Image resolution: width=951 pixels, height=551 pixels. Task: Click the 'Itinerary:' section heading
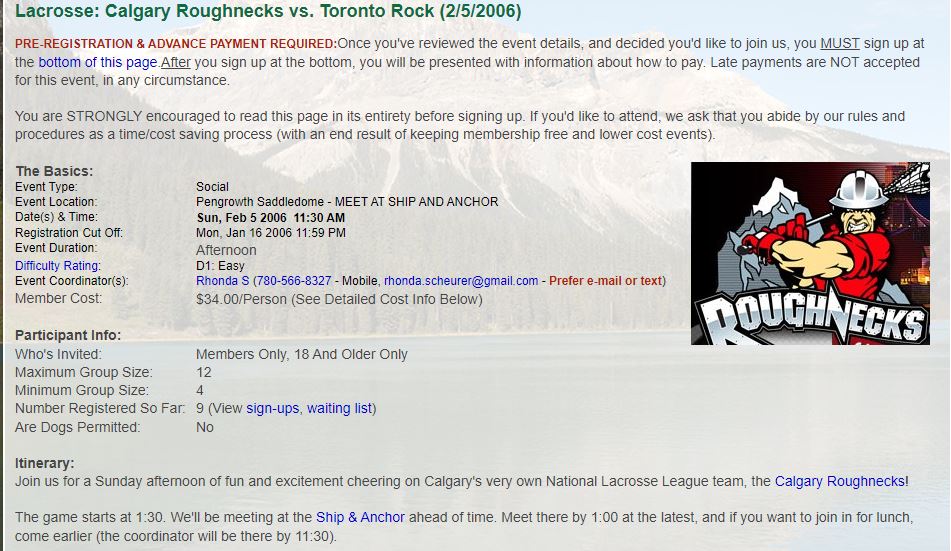tap(44, 463)
